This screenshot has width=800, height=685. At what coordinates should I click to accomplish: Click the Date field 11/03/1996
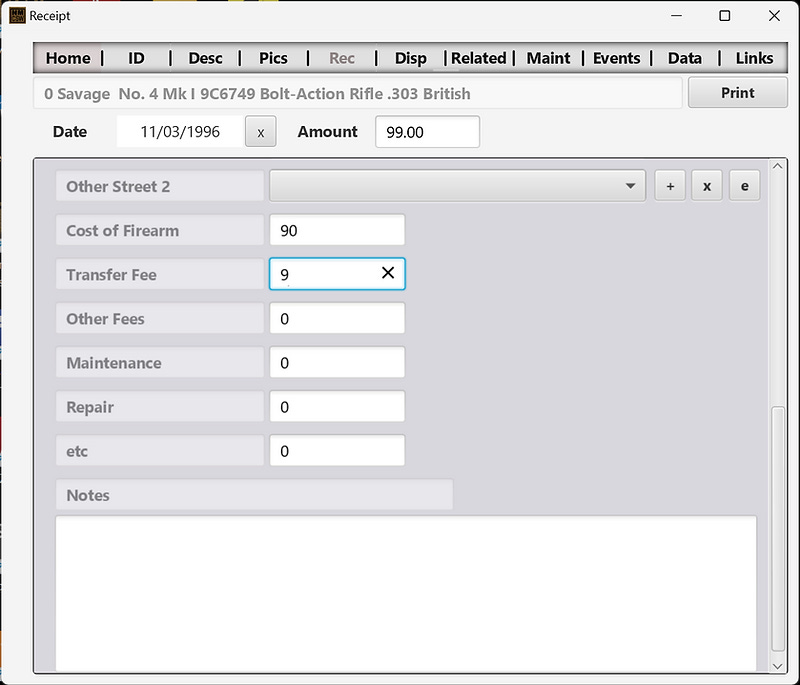coord(180,132)
